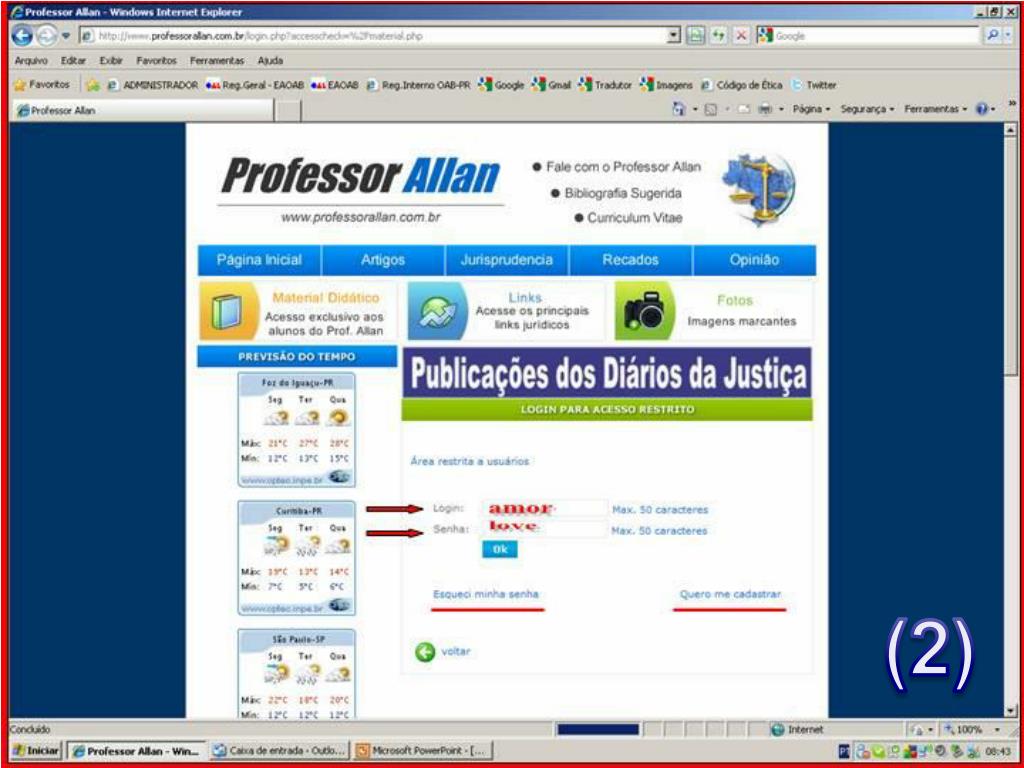Open the Recados navigation tab
This screenshot has width=1024, height=768.
pyautogui.click(x=630, y=260)
